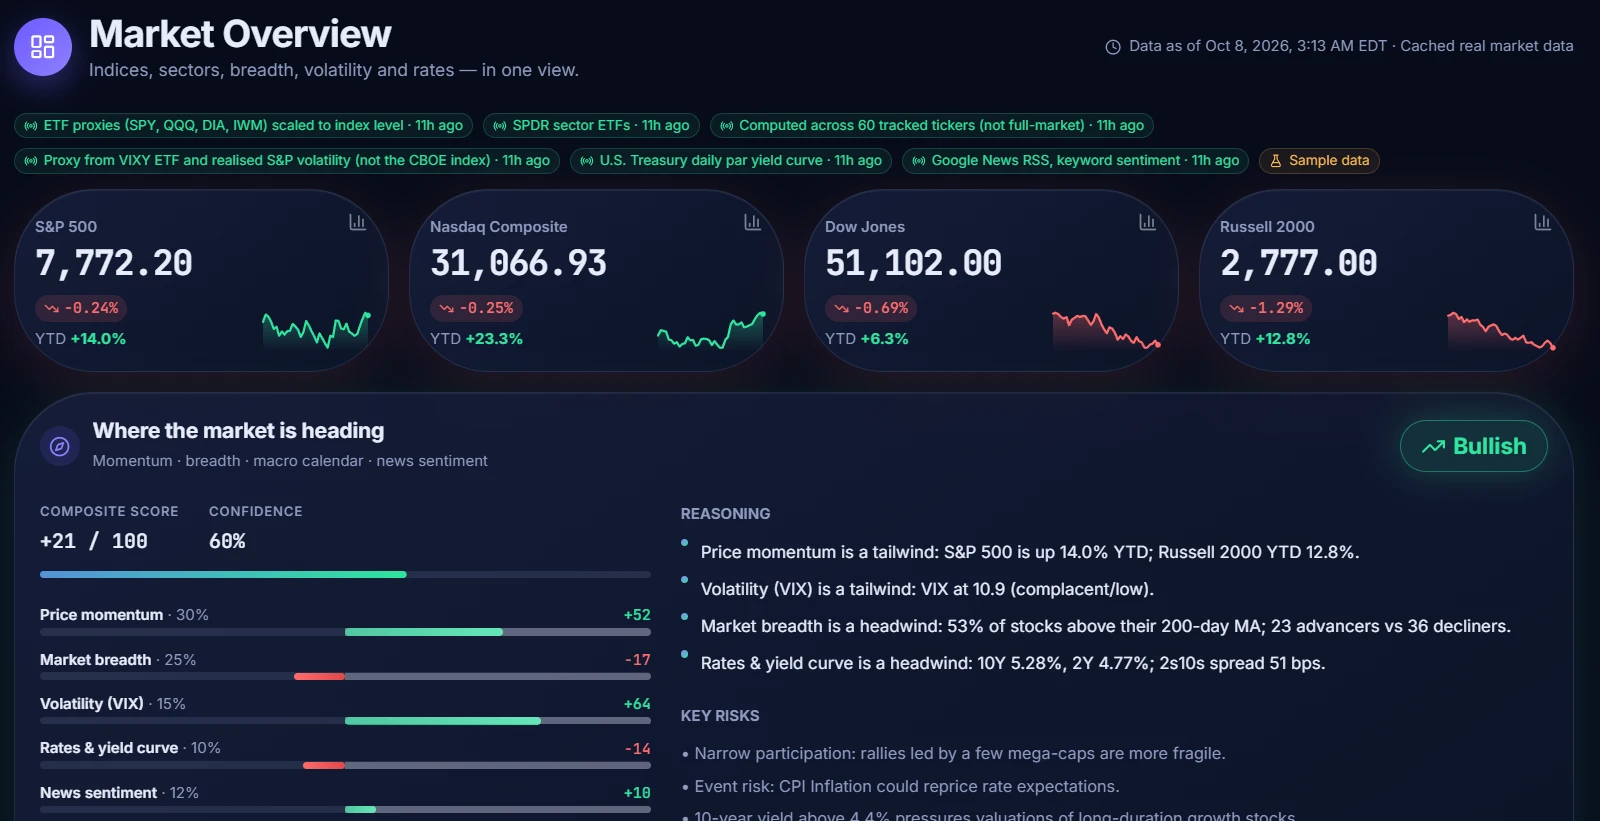
Task: Click the Dow Jones down-trend arrow icon
Action: [841, 308]
